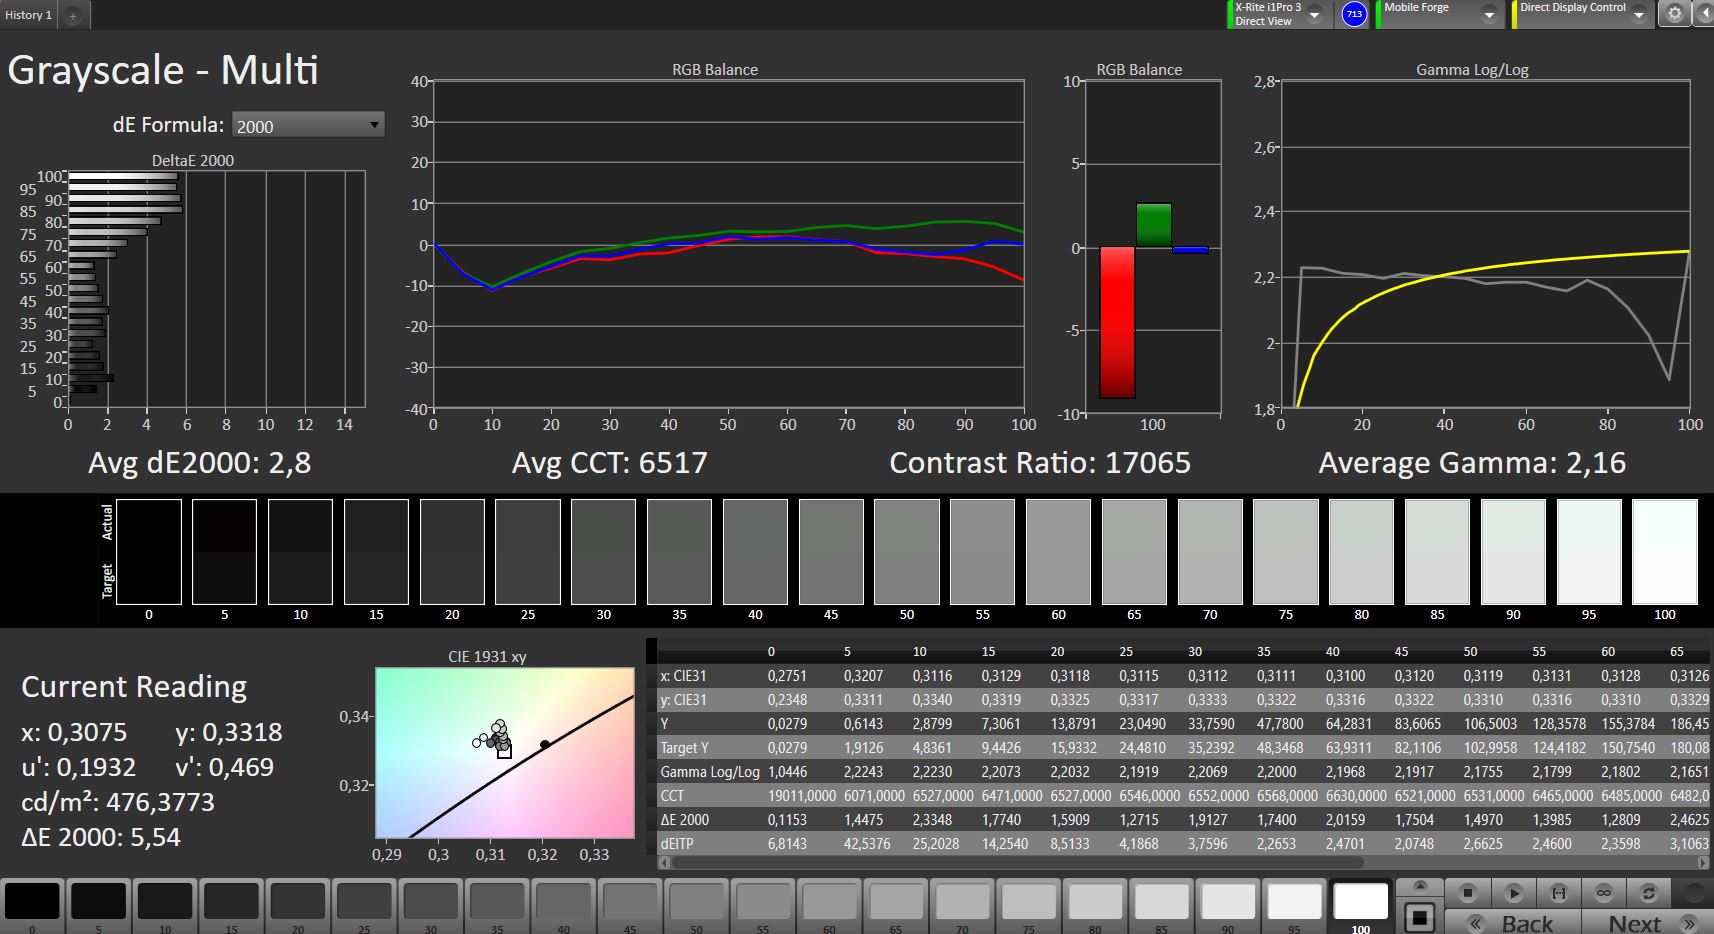Select the 40 percent patch in bottom bar
This screenshot has height=934, width=1714.
564,905
